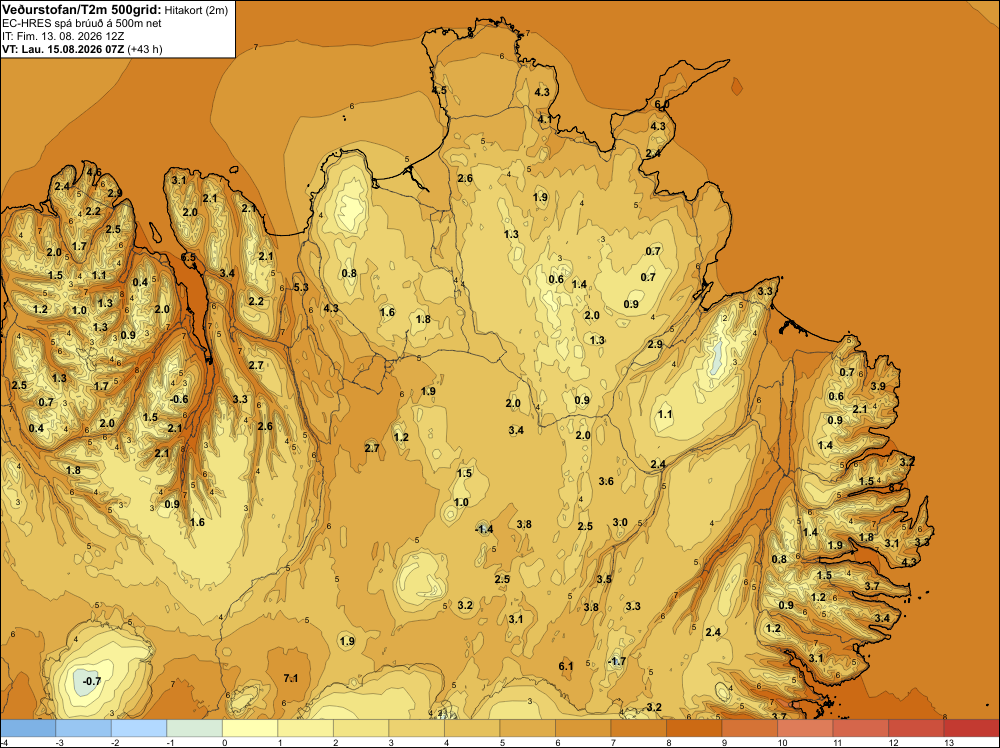Click the -0.7 temperature label on the glacier
The image size is (1000, 748).
click(92, 681)
